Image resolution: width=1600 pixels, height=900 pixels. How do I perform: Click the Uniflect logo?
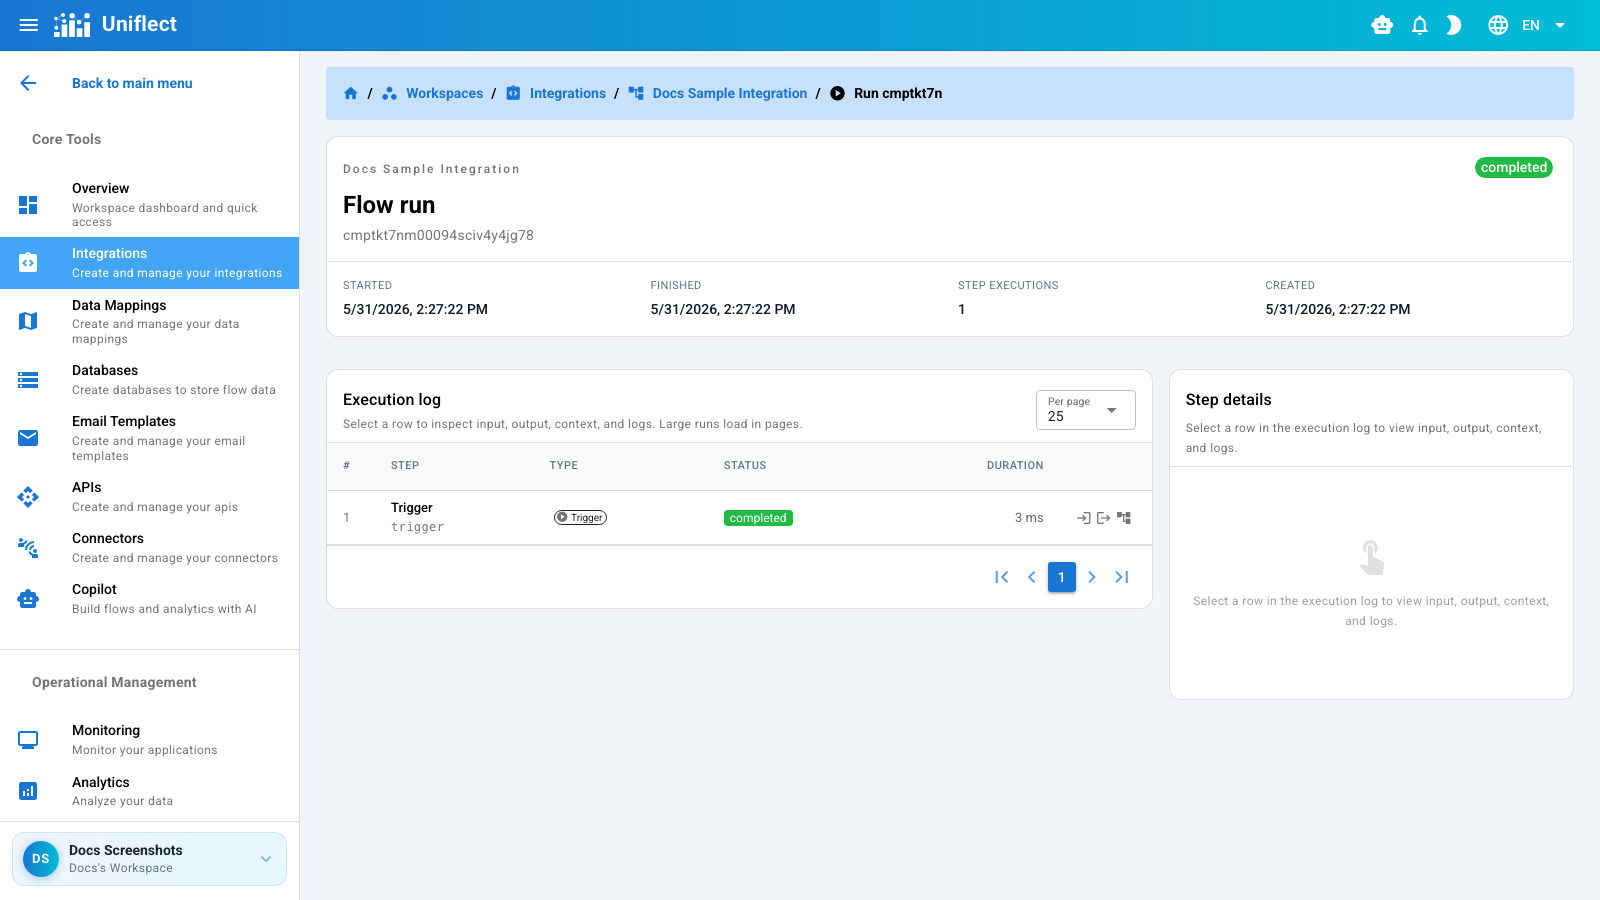click(115, 24)
